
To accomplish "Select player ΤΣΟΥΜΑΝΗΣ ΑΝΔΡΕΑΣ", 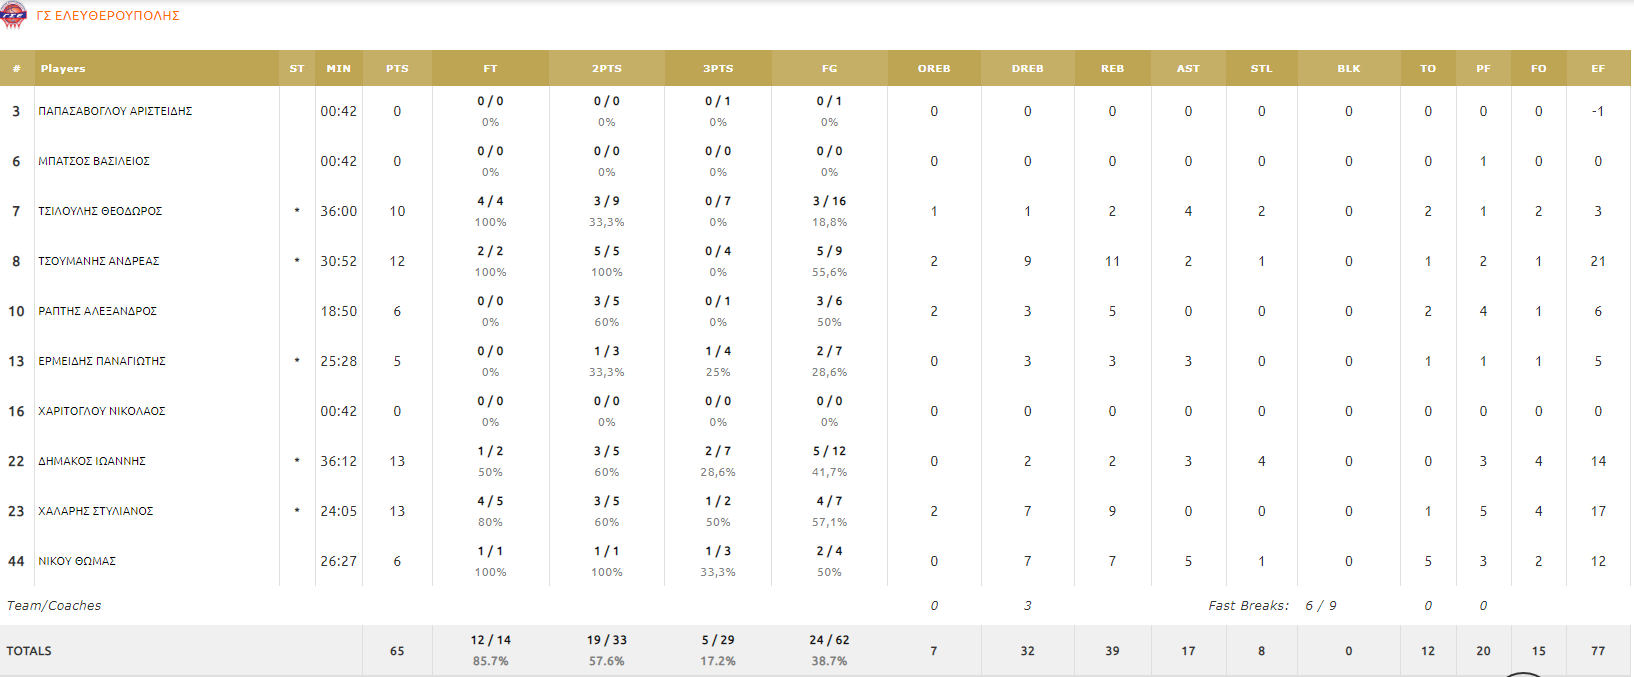I will 99,261.
